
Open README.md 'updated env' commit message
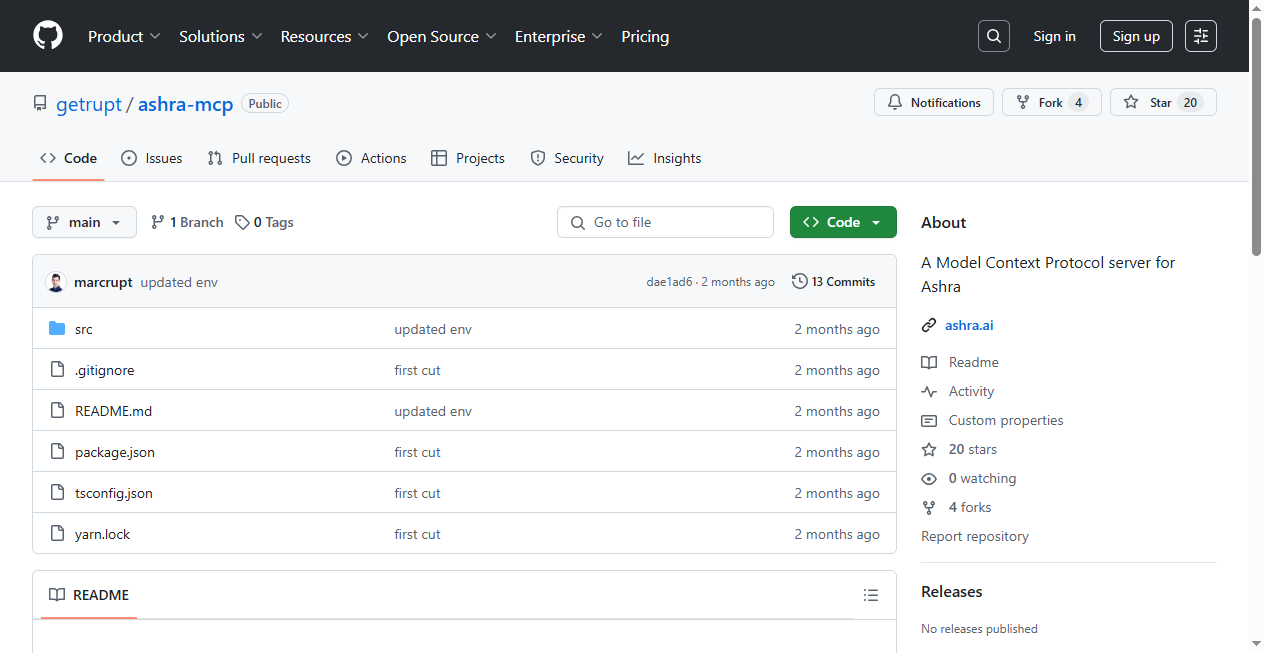433,411
